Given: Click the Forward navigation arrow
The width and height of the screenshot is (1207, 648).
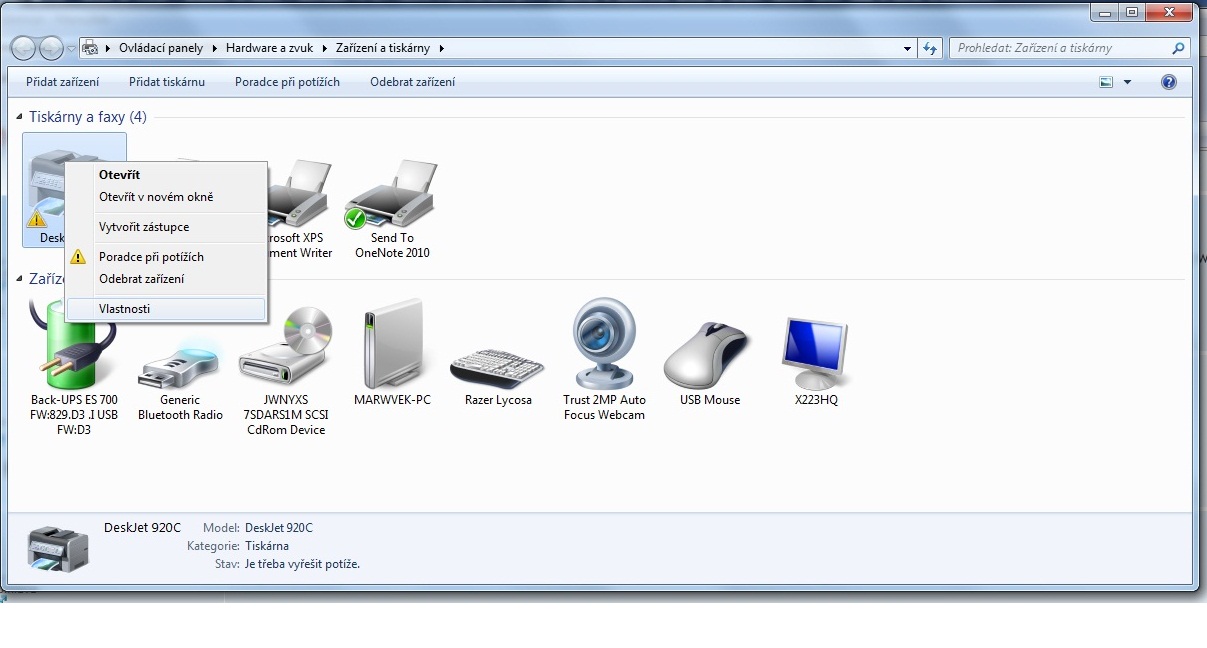Looking at the screenshot, I should (51, 48).
